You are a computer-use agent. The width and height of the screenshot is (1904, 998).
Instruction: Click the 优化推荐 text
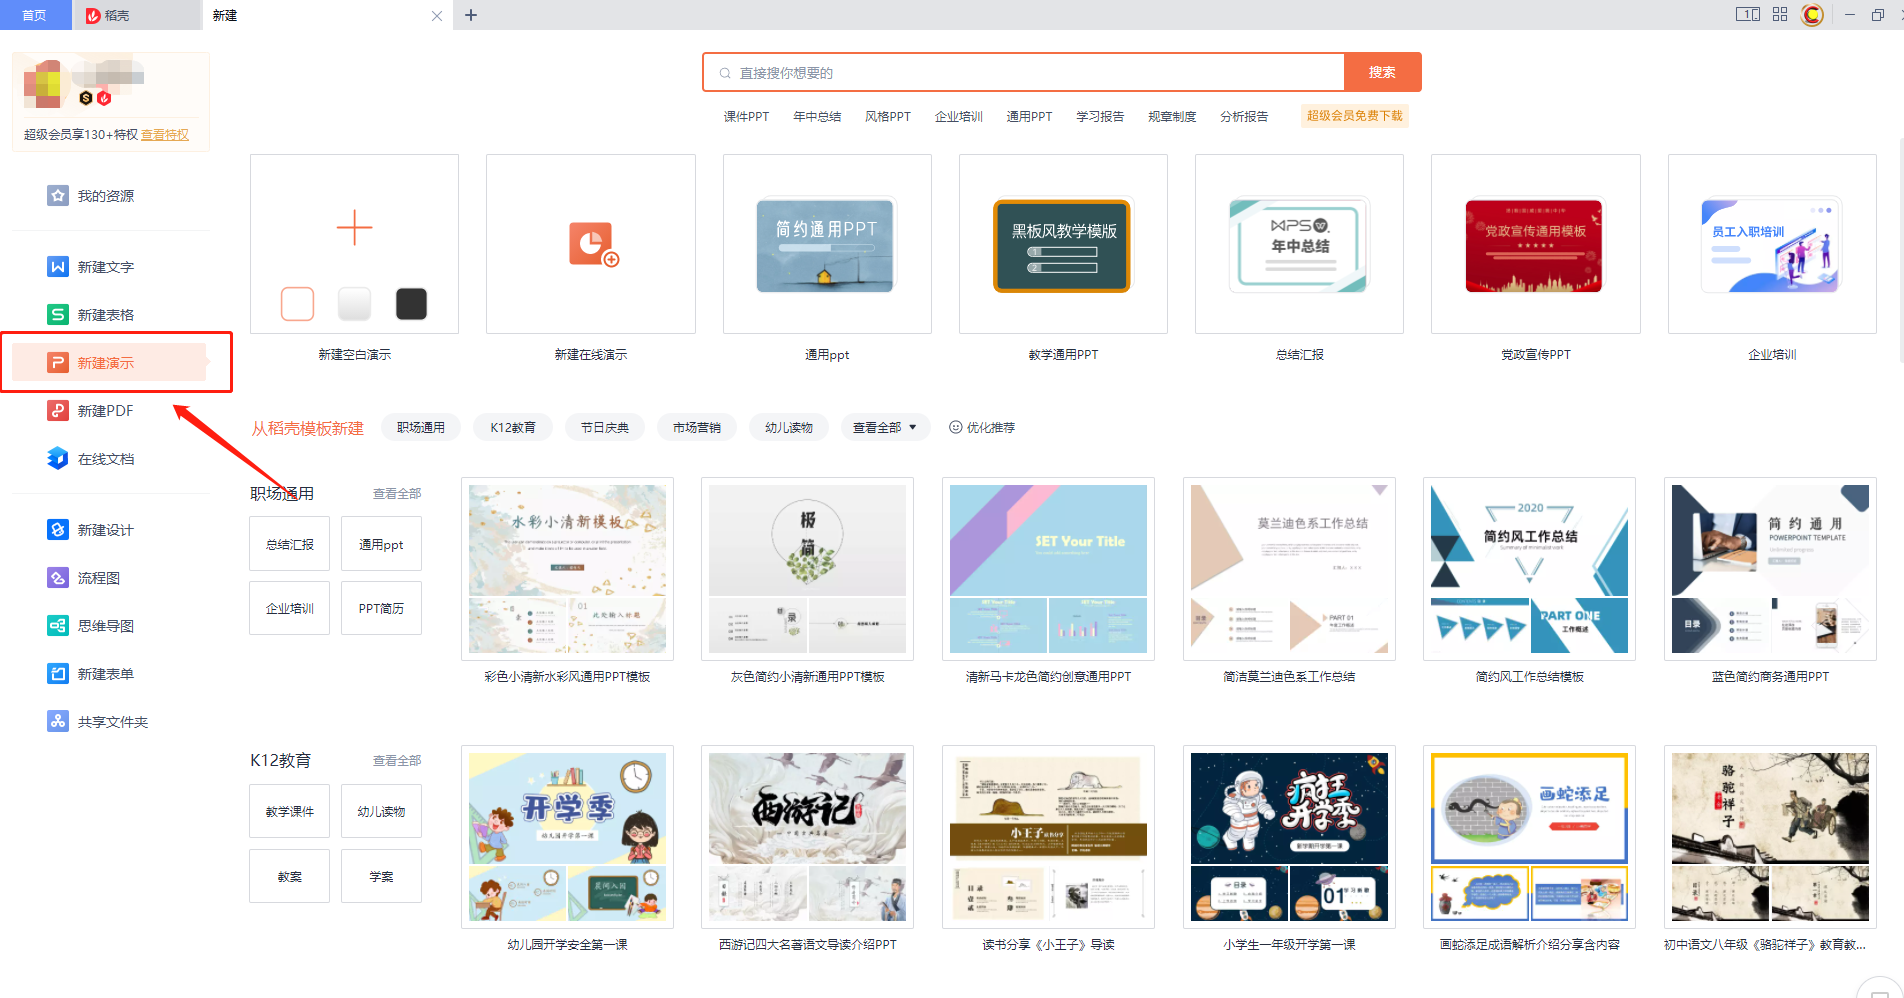tap(990, 427)
